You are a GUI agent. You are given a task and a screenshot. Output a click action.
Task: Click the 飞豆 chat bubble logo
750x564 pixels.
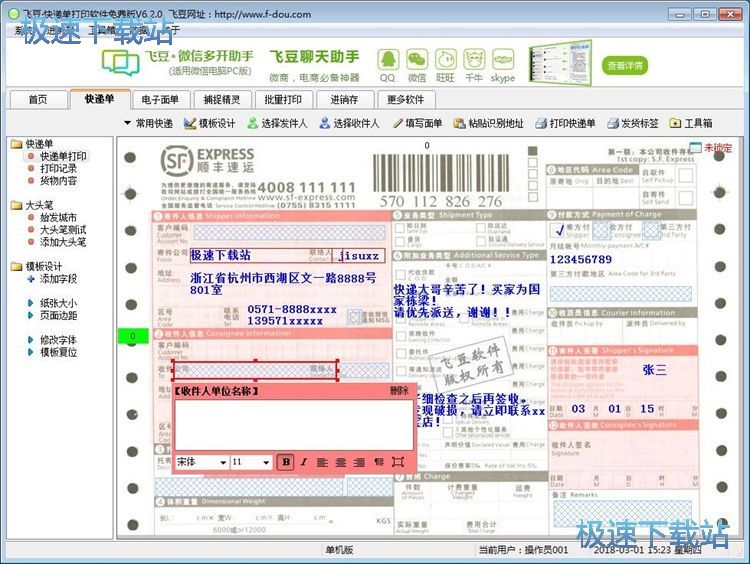tap(121, 64)
